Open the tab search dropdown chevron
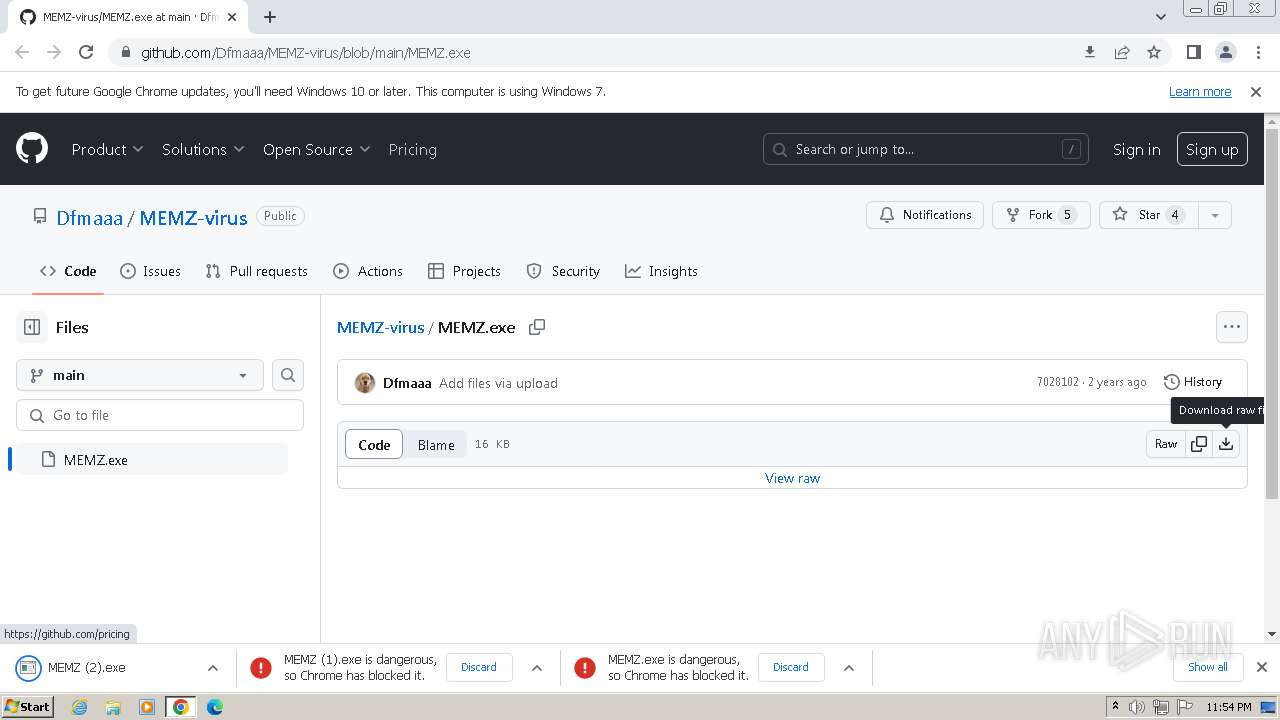The image size is (1280, 720). [1161, 17]
